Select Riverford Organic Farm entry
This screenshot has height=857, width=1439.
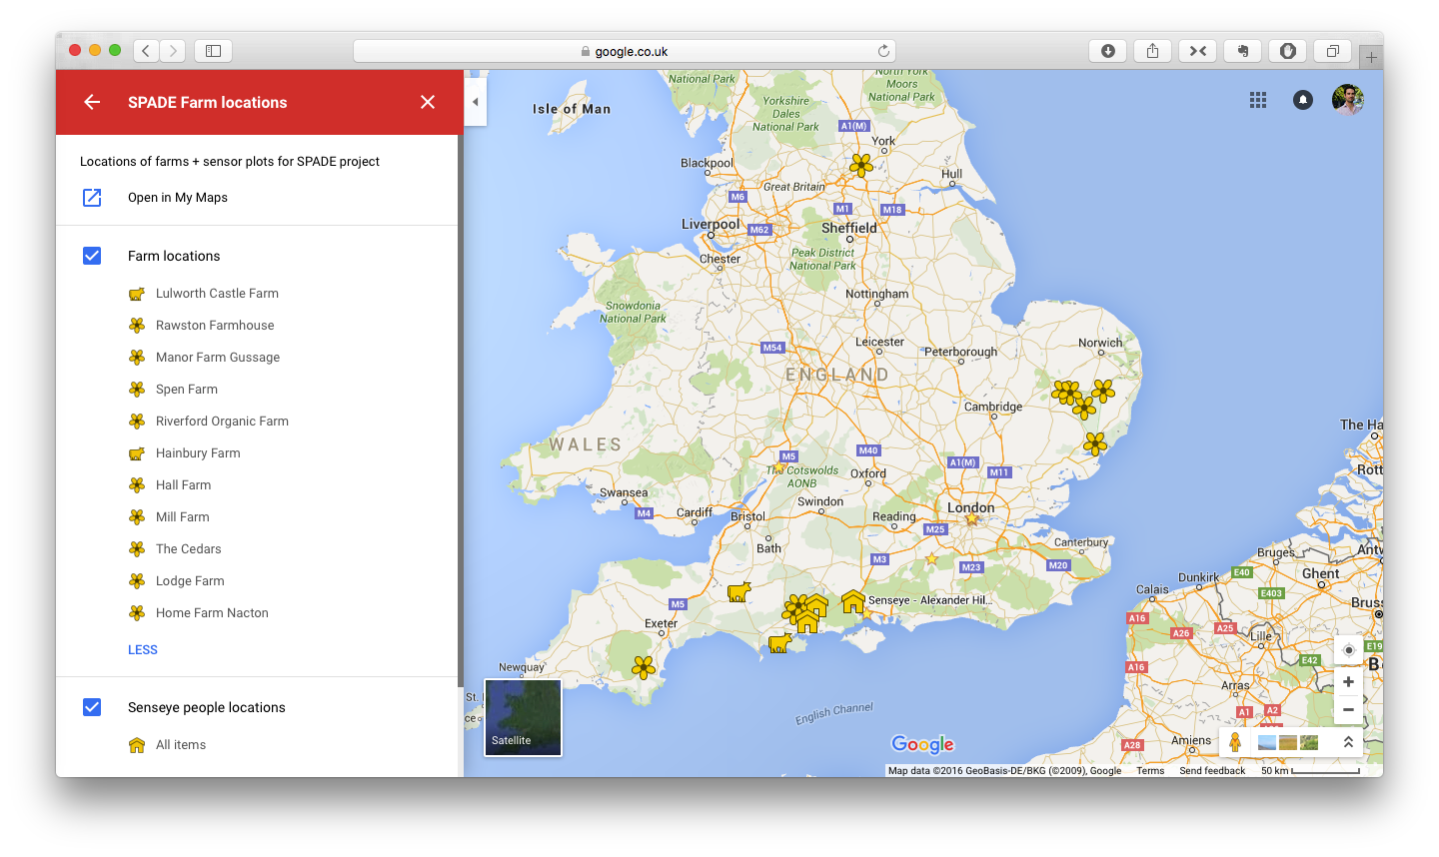click(222, 421)
